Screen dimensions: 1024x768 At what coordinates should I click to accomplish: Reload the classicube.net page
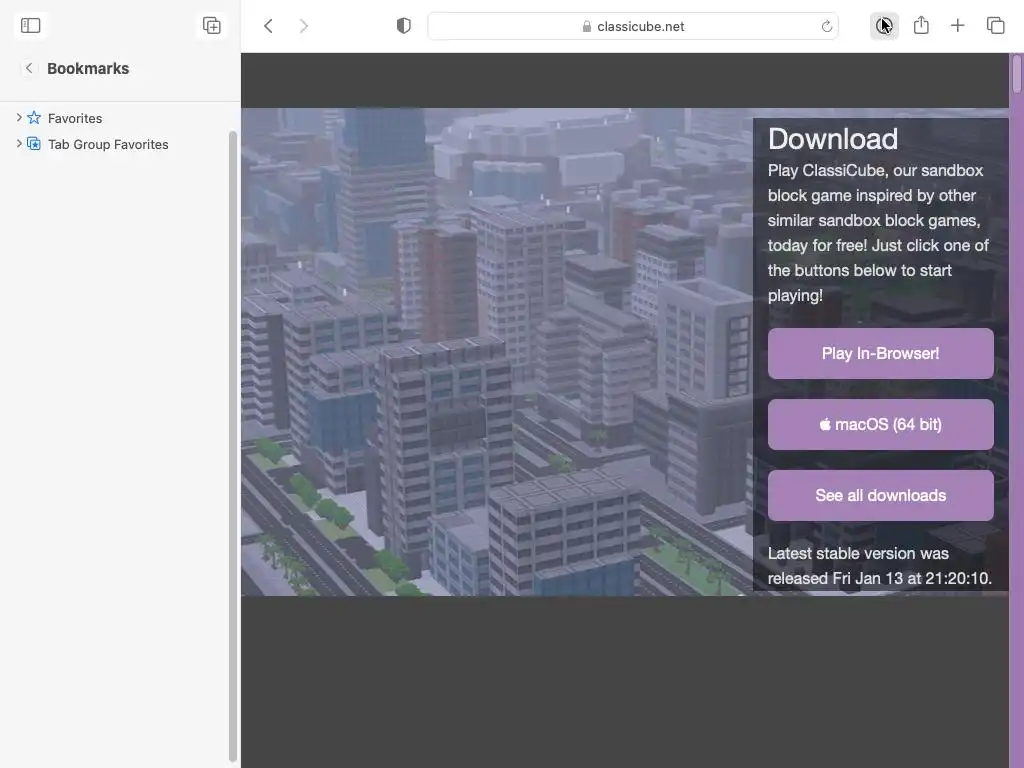[x=826, y=26]
